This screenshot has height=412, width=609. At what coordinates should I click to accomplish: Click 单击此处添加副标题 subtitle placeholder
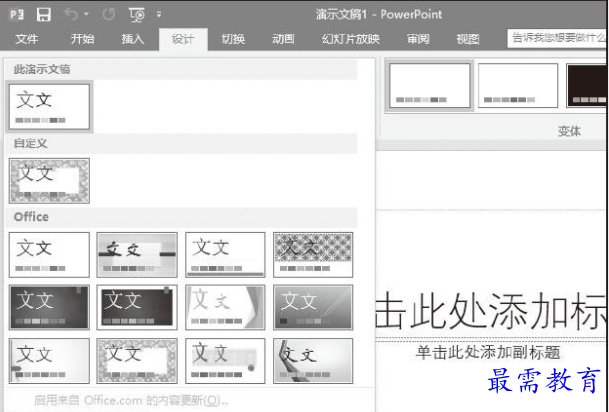(x=488, y=353)
